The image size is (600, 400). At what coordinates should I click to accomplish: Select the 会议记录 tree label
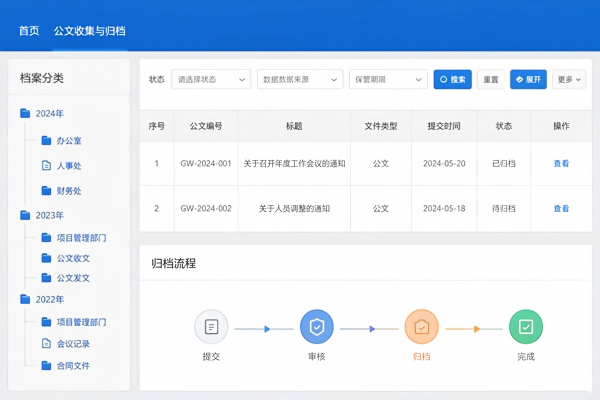(73, 344)
